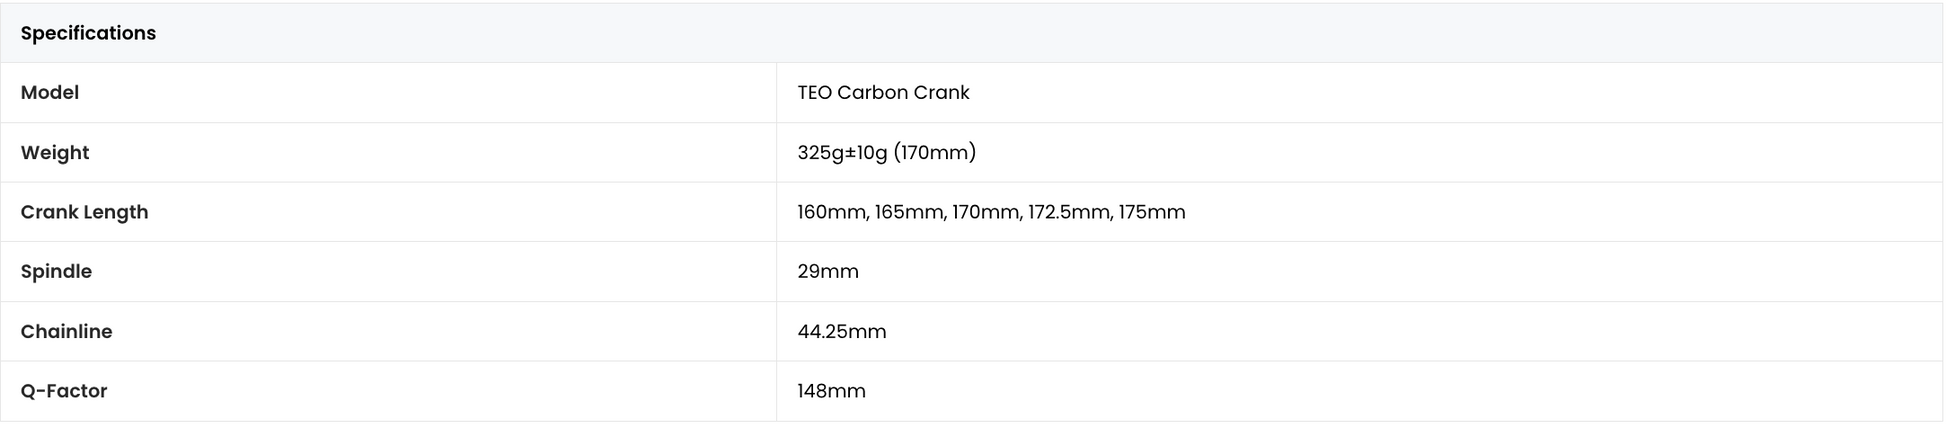
Task: Click the crank length values list
Action: click(x=991, y=212)
